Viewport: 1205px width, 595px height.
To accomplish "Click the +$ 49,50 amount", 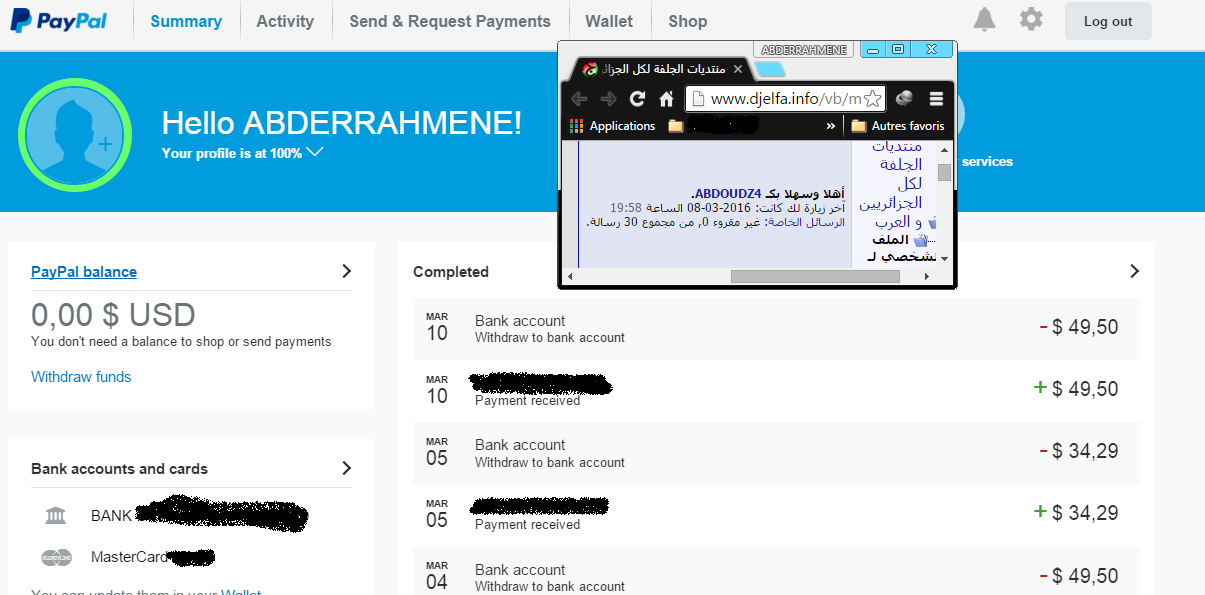I will tap(1075, 389).
